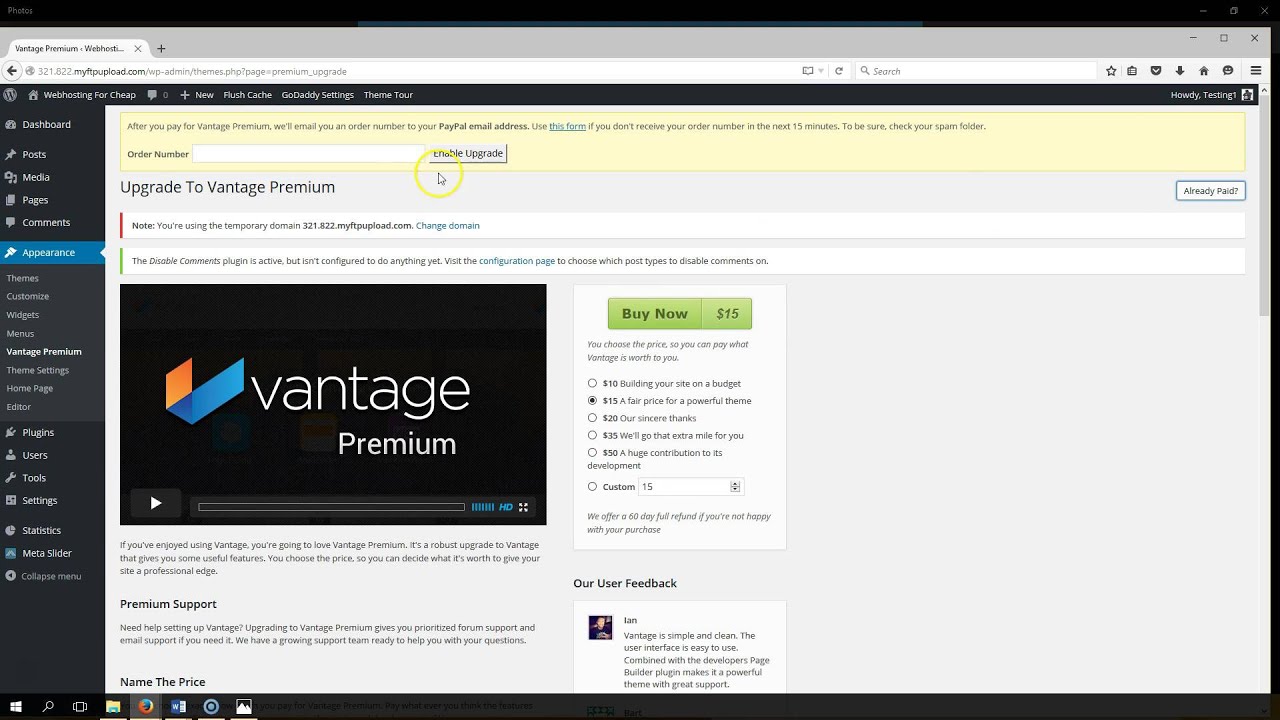The image size is (1280, 720).
Task: Click the Already Paid? button
Action: [1211, 191]
